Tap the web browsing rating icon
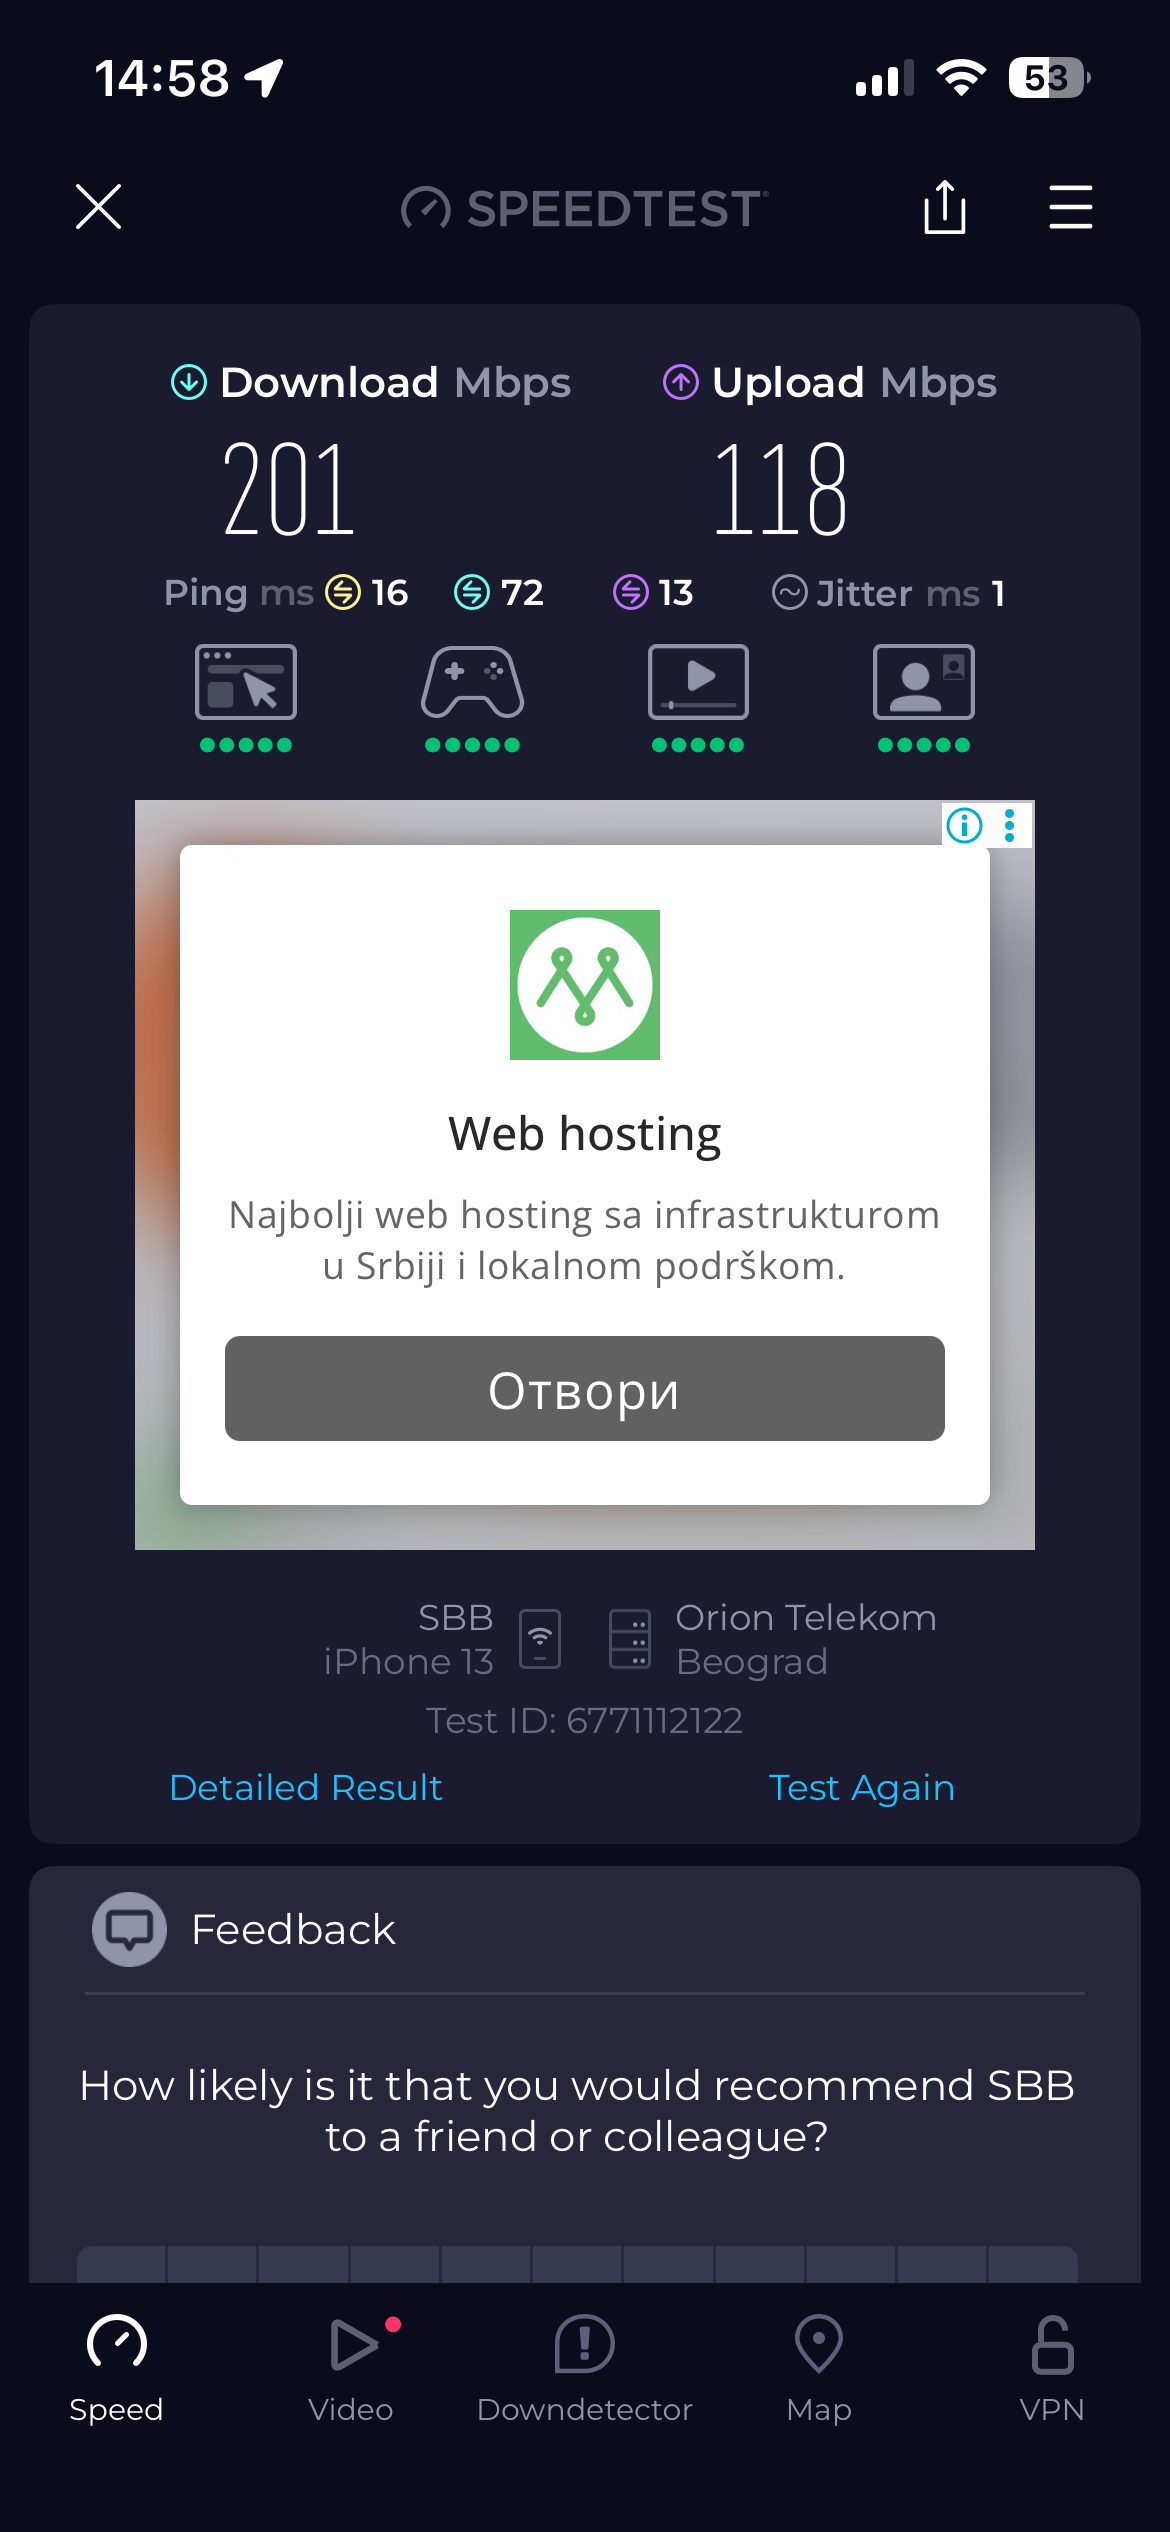1170x2532 pixels. [x=246, y=682]
